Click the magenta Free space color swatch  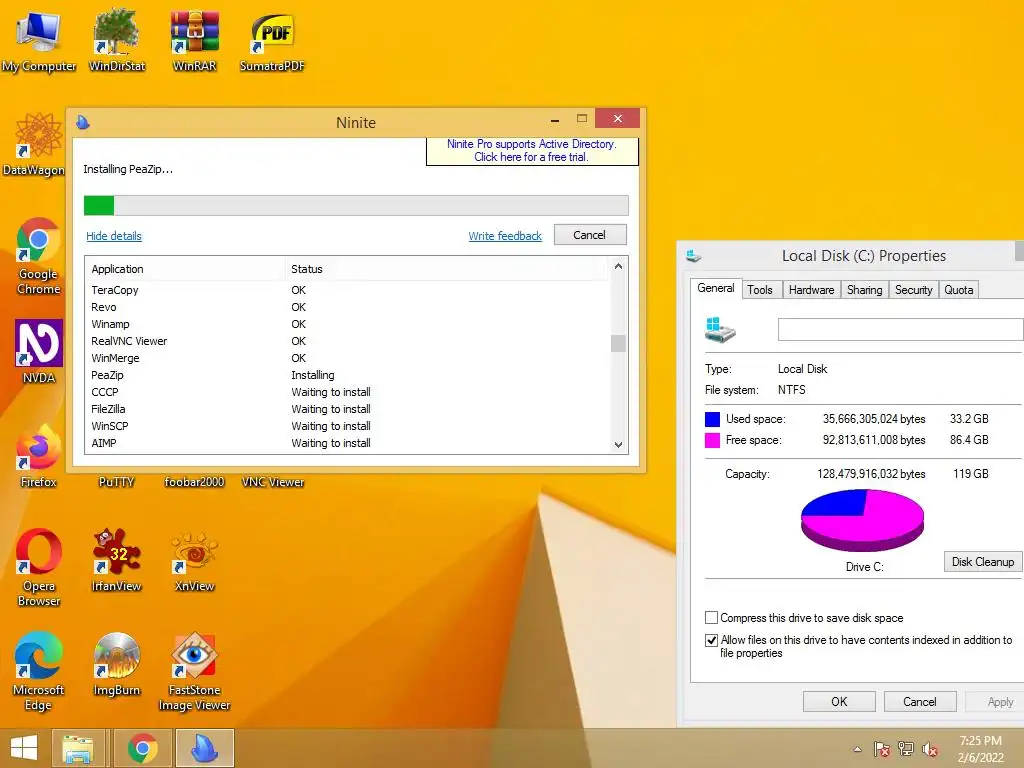pos(712,440)
